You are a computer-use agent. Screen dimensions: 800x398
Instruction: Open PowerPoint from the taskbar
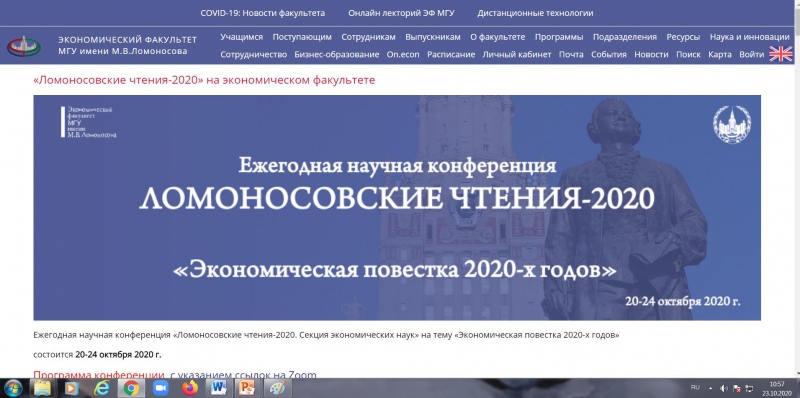tap(247, 388)
